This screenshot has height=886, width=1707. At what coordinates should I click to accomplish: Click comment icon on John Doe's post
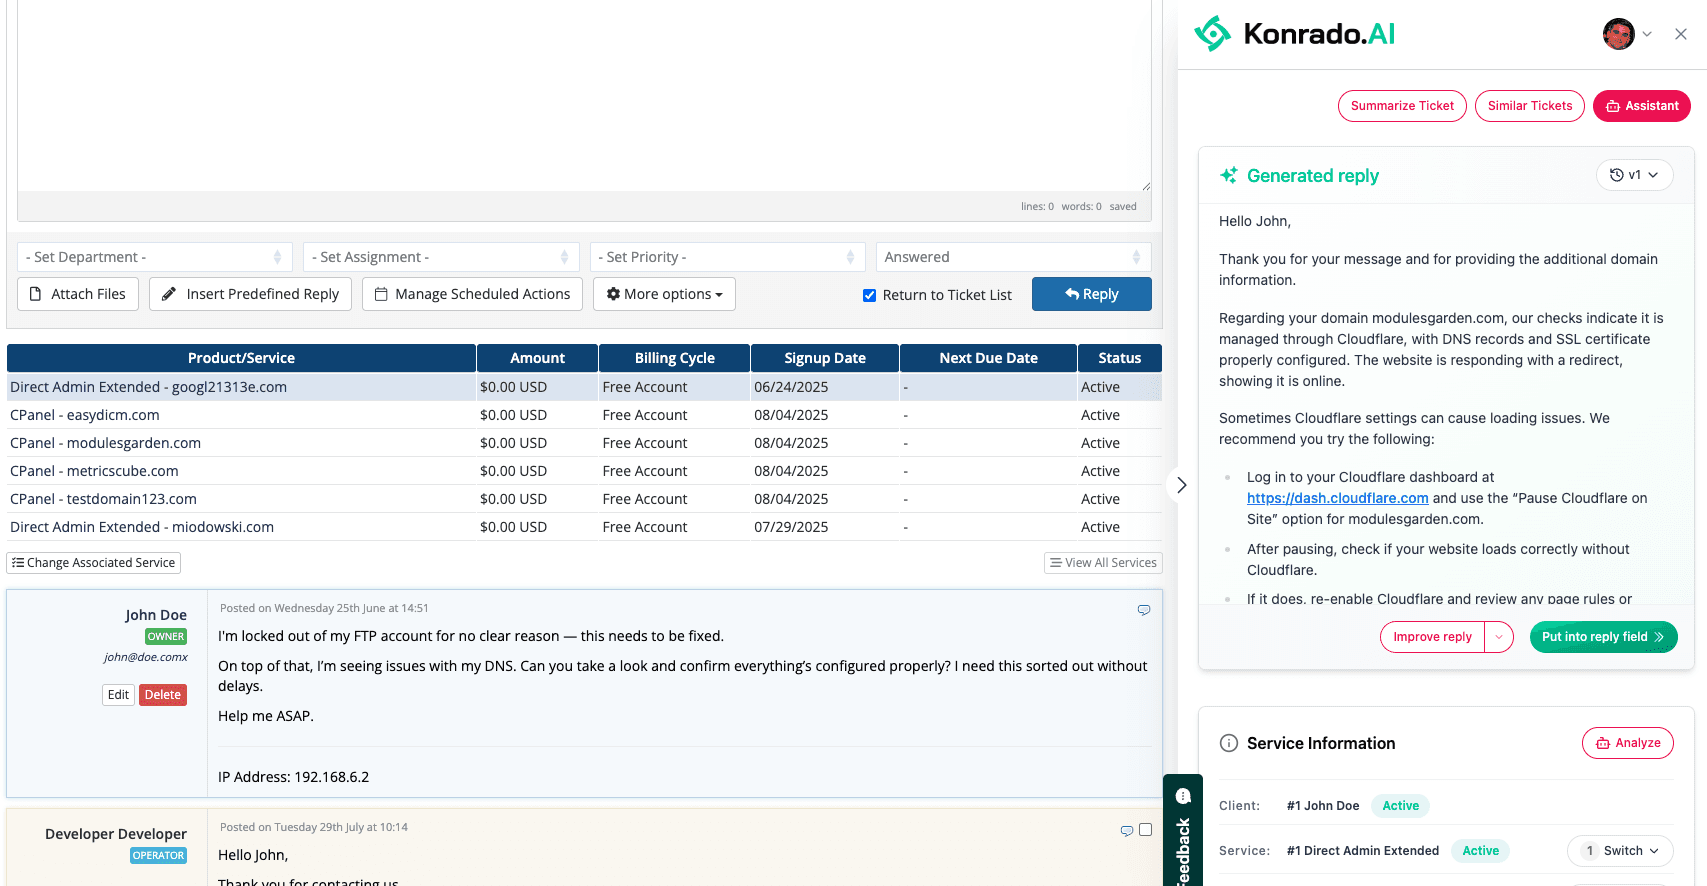(x=1144, y=610)
